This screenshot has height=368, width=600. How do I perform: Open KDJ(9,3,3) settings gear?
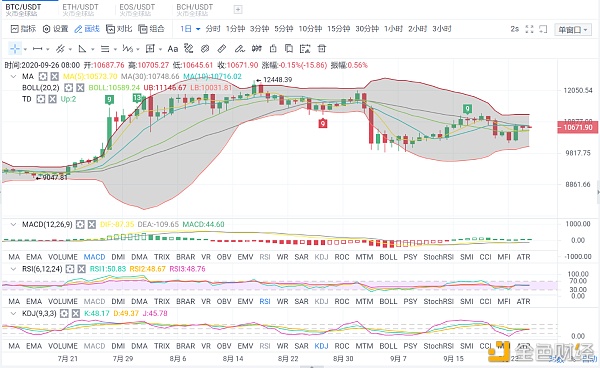pos(64,314)
